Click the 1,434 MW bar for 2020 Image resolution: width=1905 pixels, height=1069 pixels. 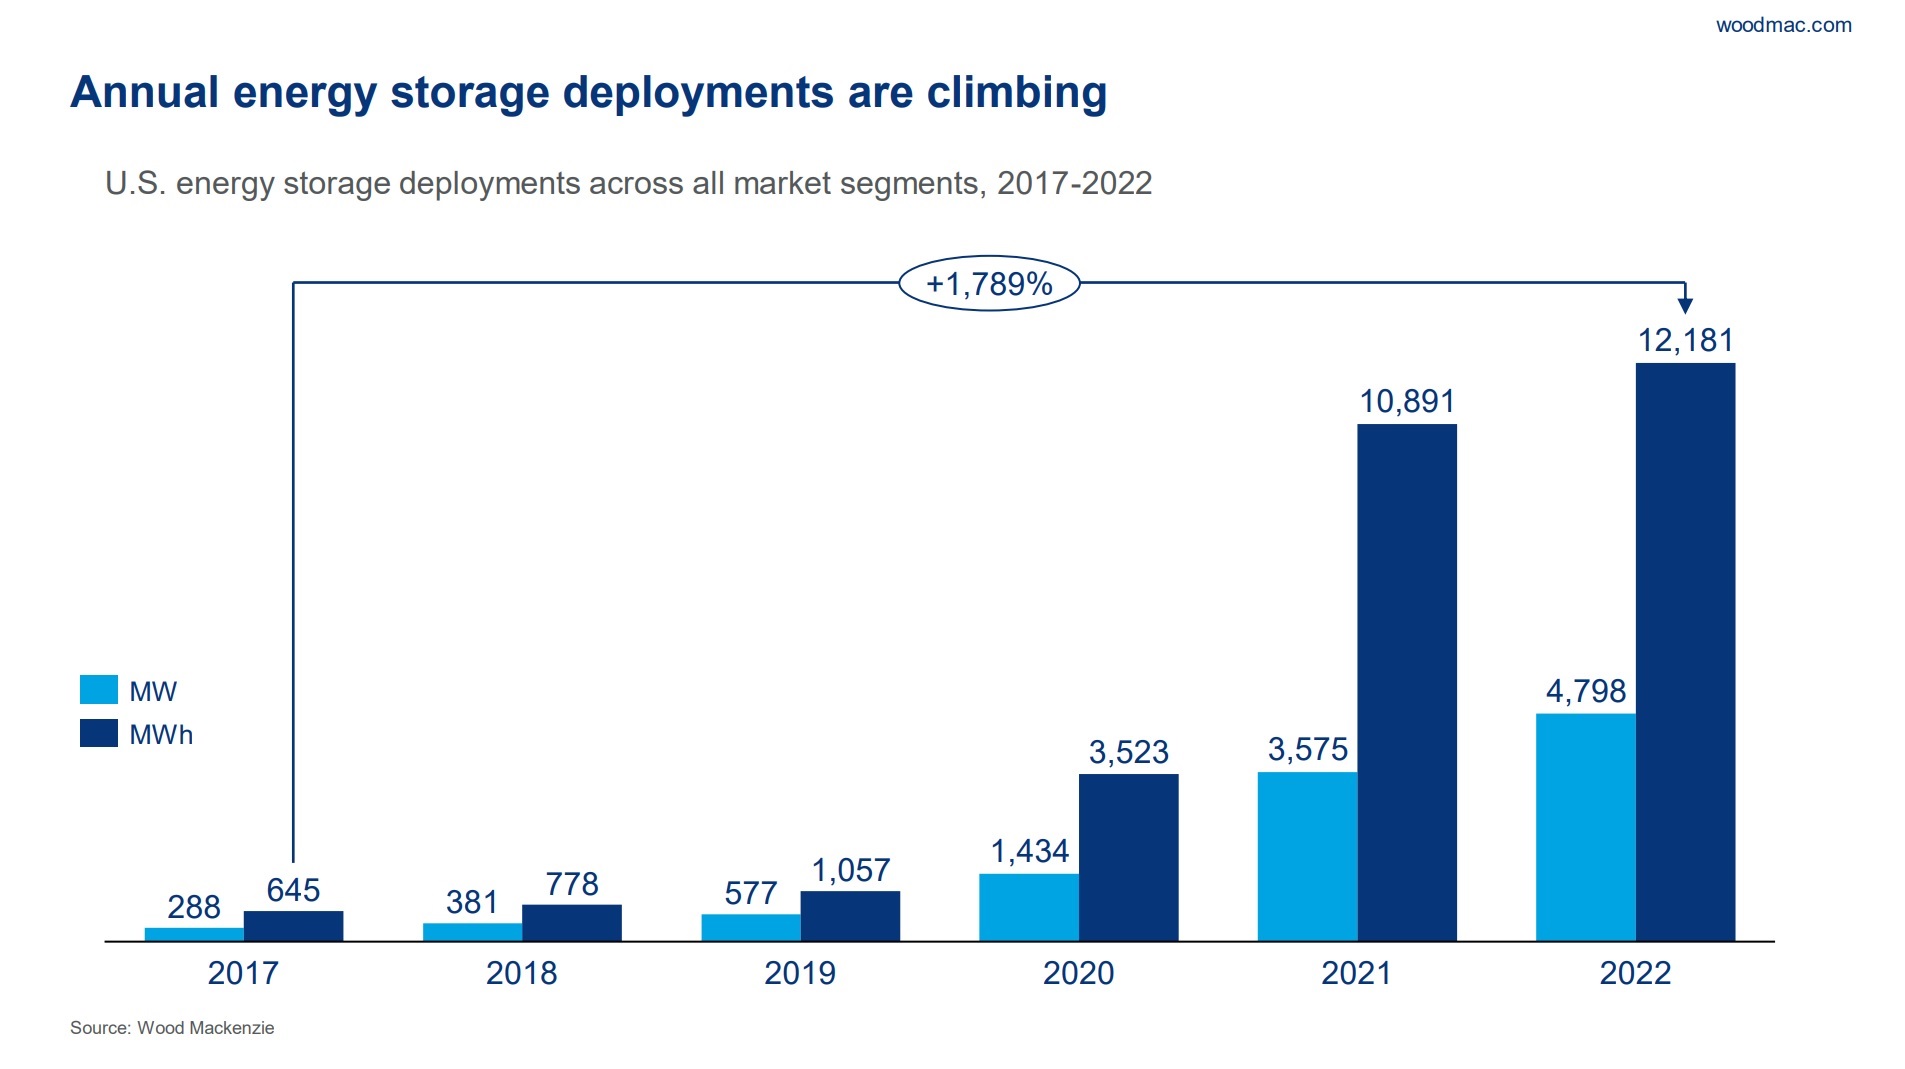coord(1028,905)
